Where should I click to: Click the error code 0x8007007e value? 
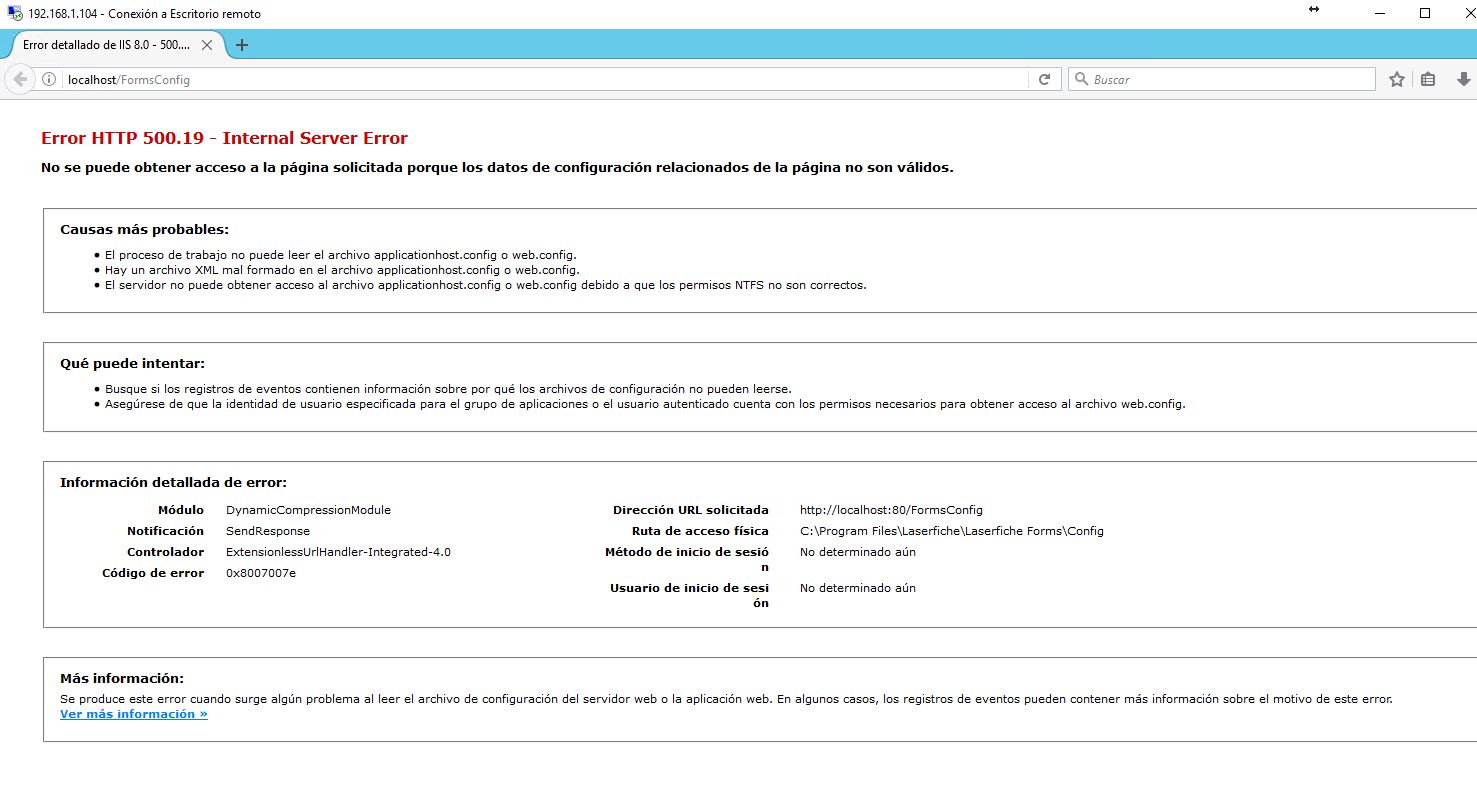pos(261,573)
